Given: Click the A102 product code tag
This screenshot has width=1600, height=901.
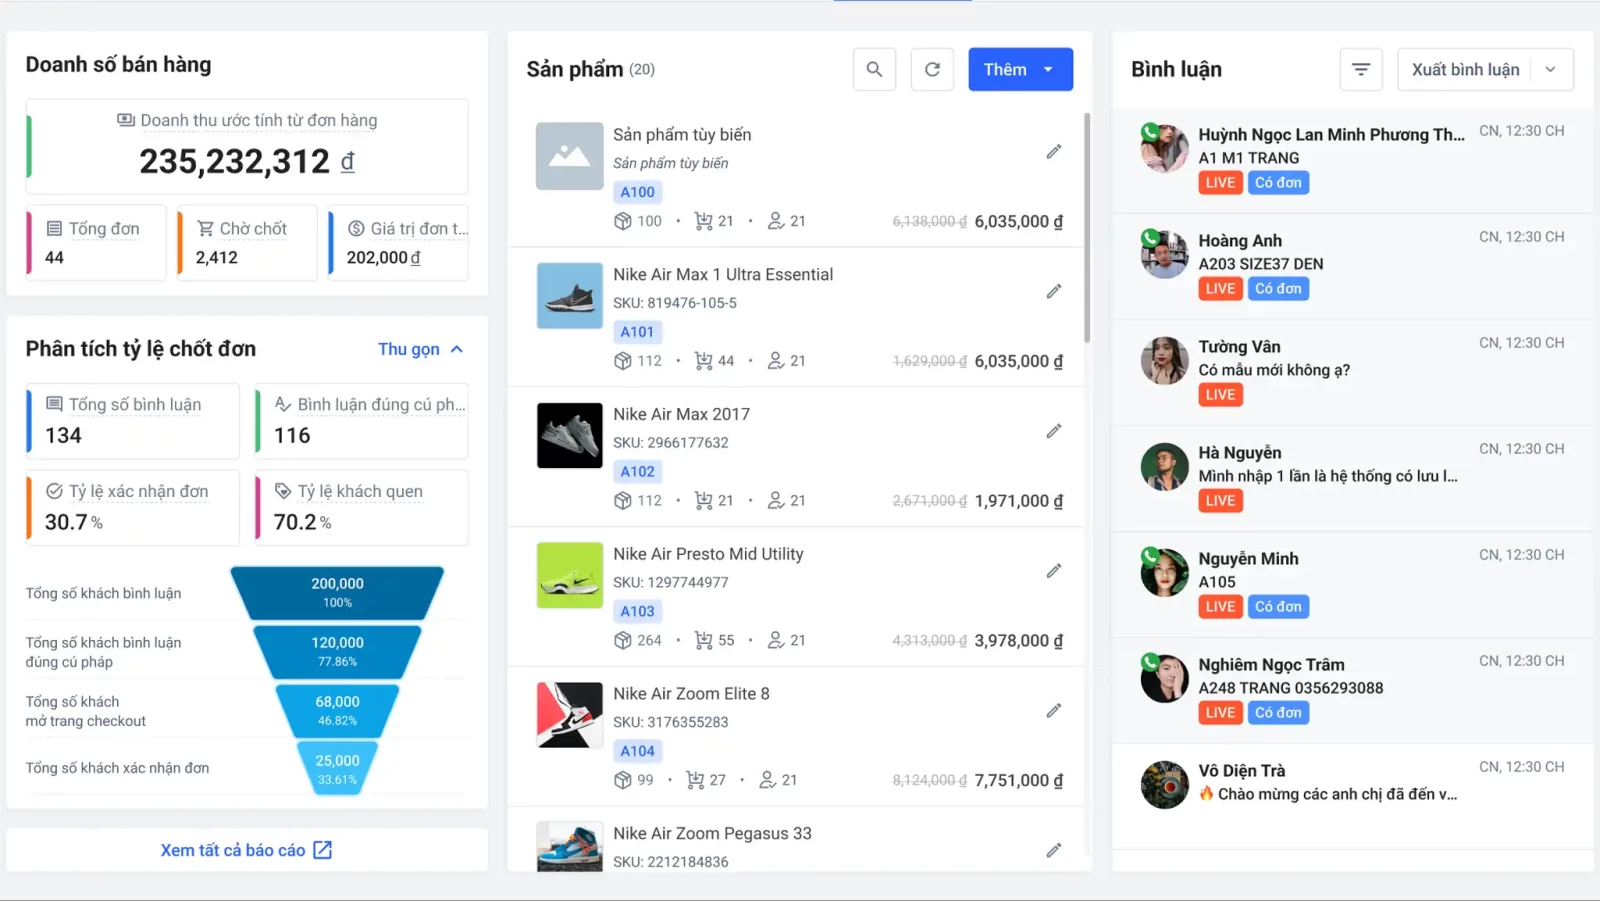Looking at the screenshot, I should pos(637,472).
